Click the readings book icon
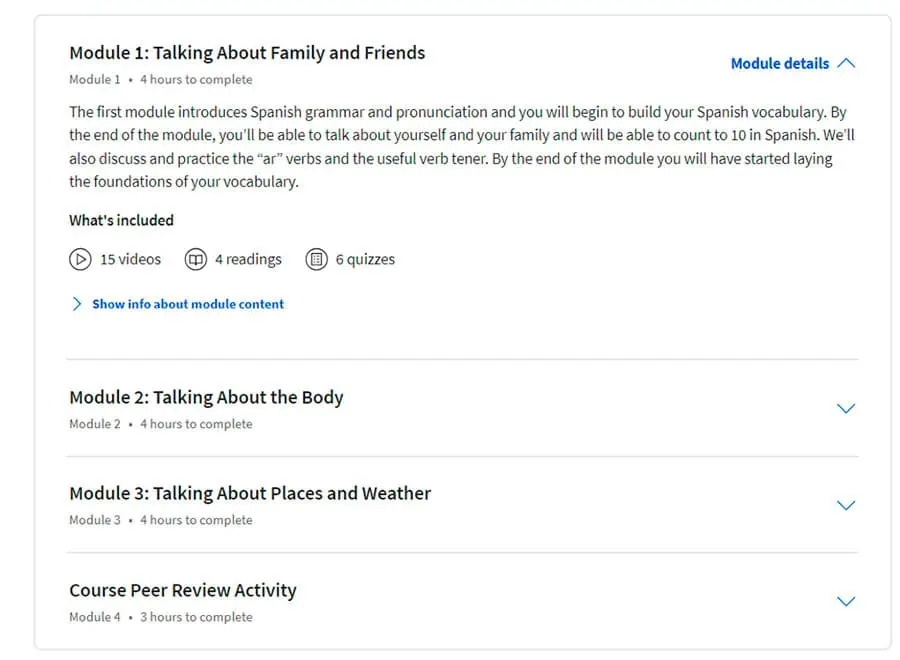Image resolution: width=900 pixels, height=660 pixels. (x=196, y=259)
